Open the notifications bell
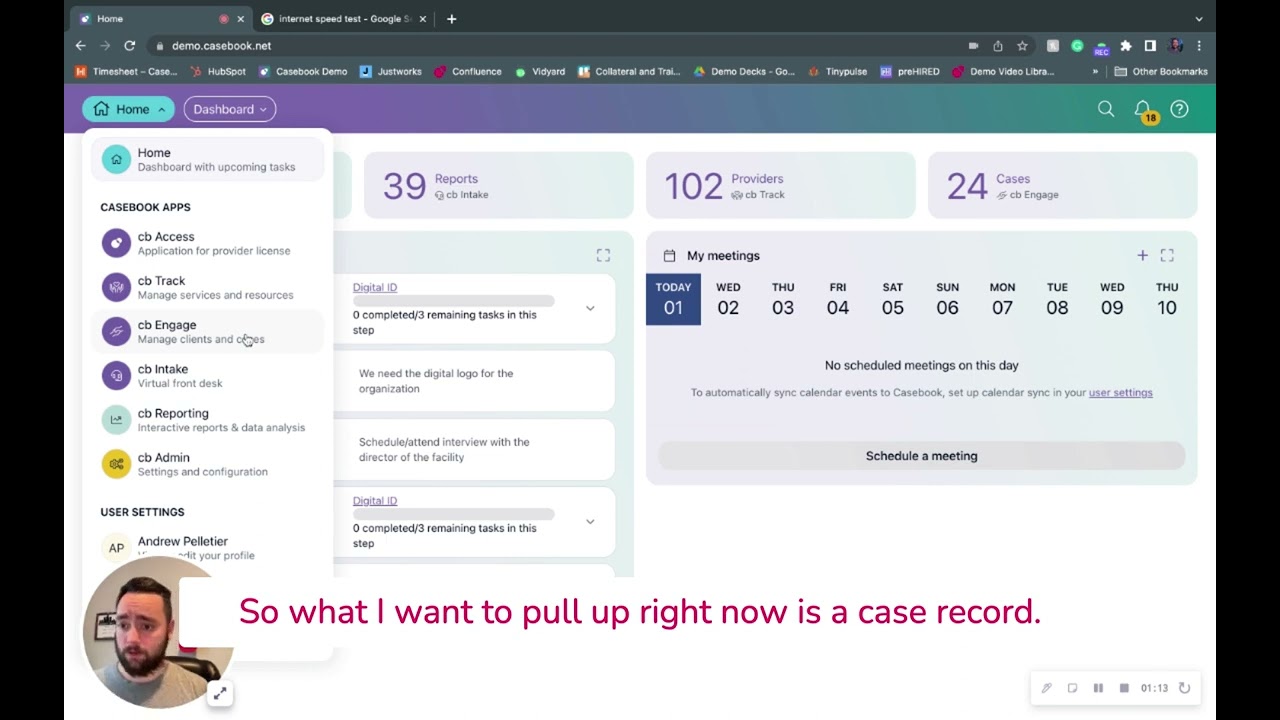Screen dimensions: 1280x720 pos(1143,109)
